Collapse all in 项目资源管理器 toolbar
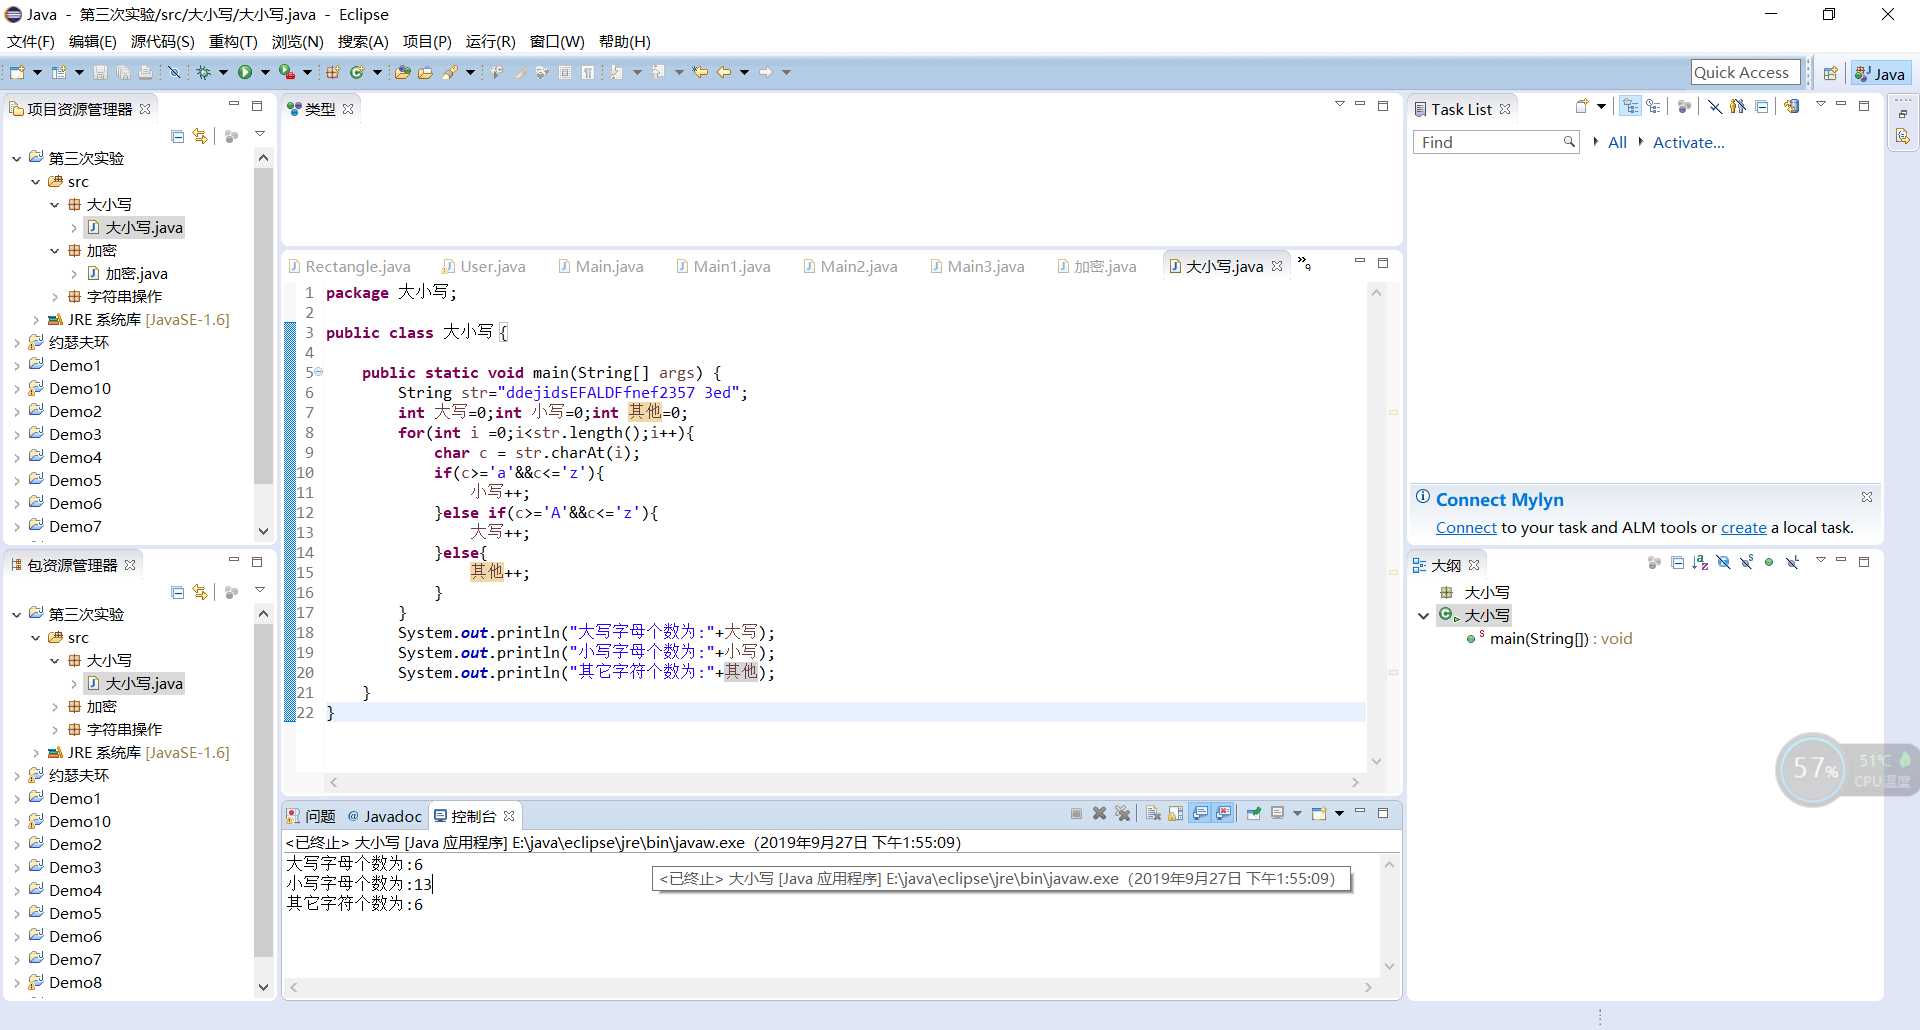The height and width of the screenshot is (1030, 1920). [x=177, y=136]
